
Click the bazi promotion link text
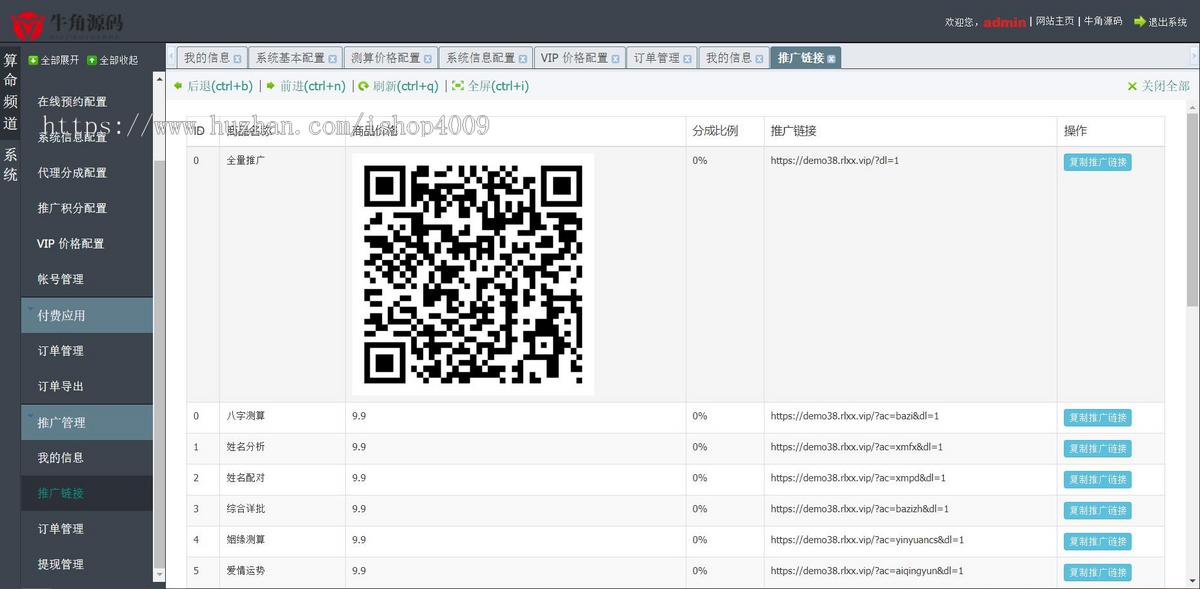[x=855, y=416]
